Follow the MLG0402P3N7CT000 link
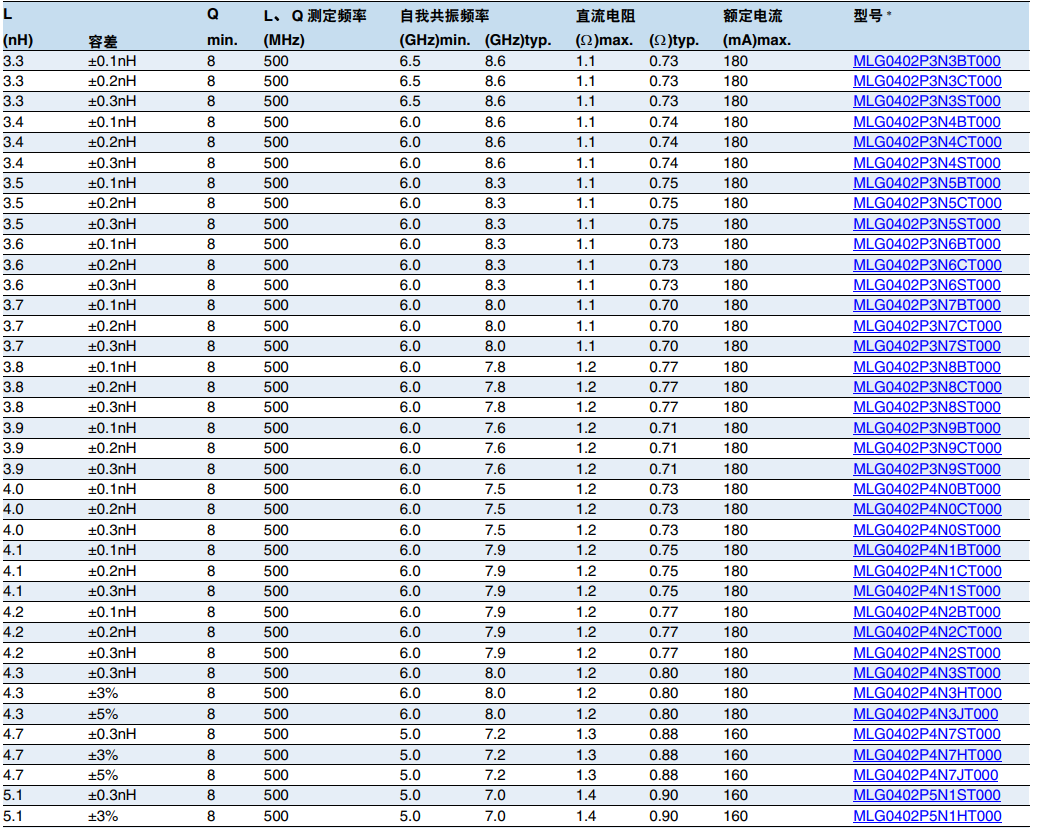Image resolution: width=1037 pixels, height=828 pixels. click(x=927, y=326)
